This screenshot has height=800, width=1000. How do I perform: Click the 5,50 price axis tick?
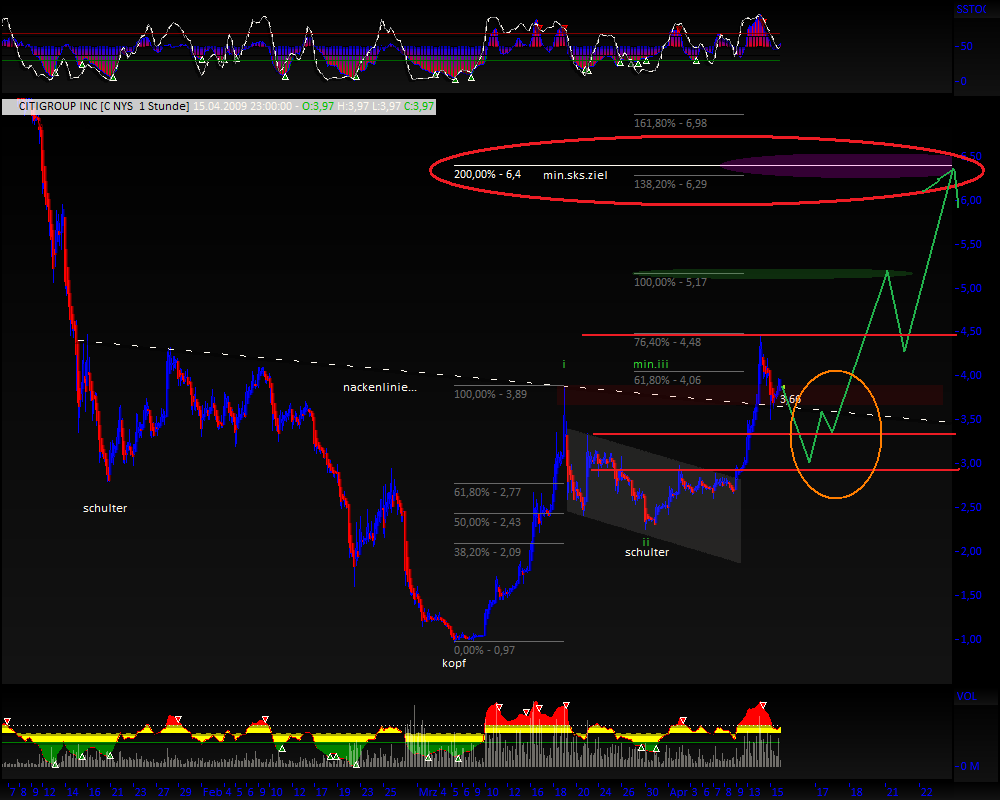pos(971,244)
